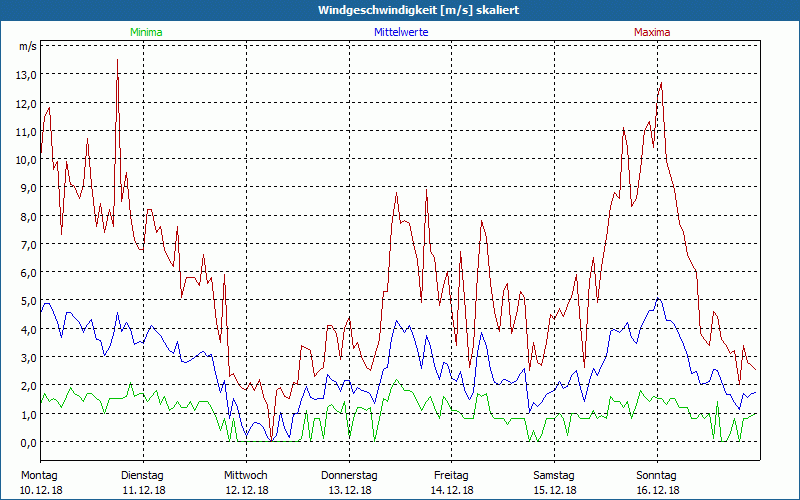Click the 1,0 y-axis value

coord(28,414)
